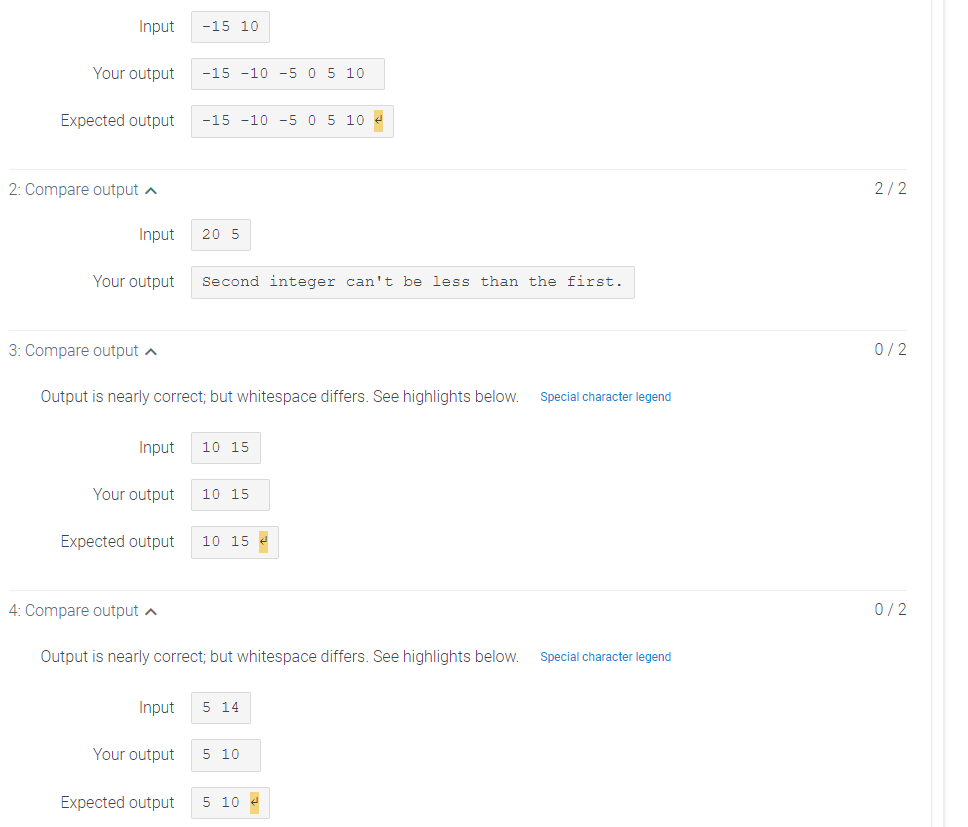Viewport: 968px width, 827px height.
Task: Click your output '-15 -10 -5 0 5 10'
Action: (288, 74)
